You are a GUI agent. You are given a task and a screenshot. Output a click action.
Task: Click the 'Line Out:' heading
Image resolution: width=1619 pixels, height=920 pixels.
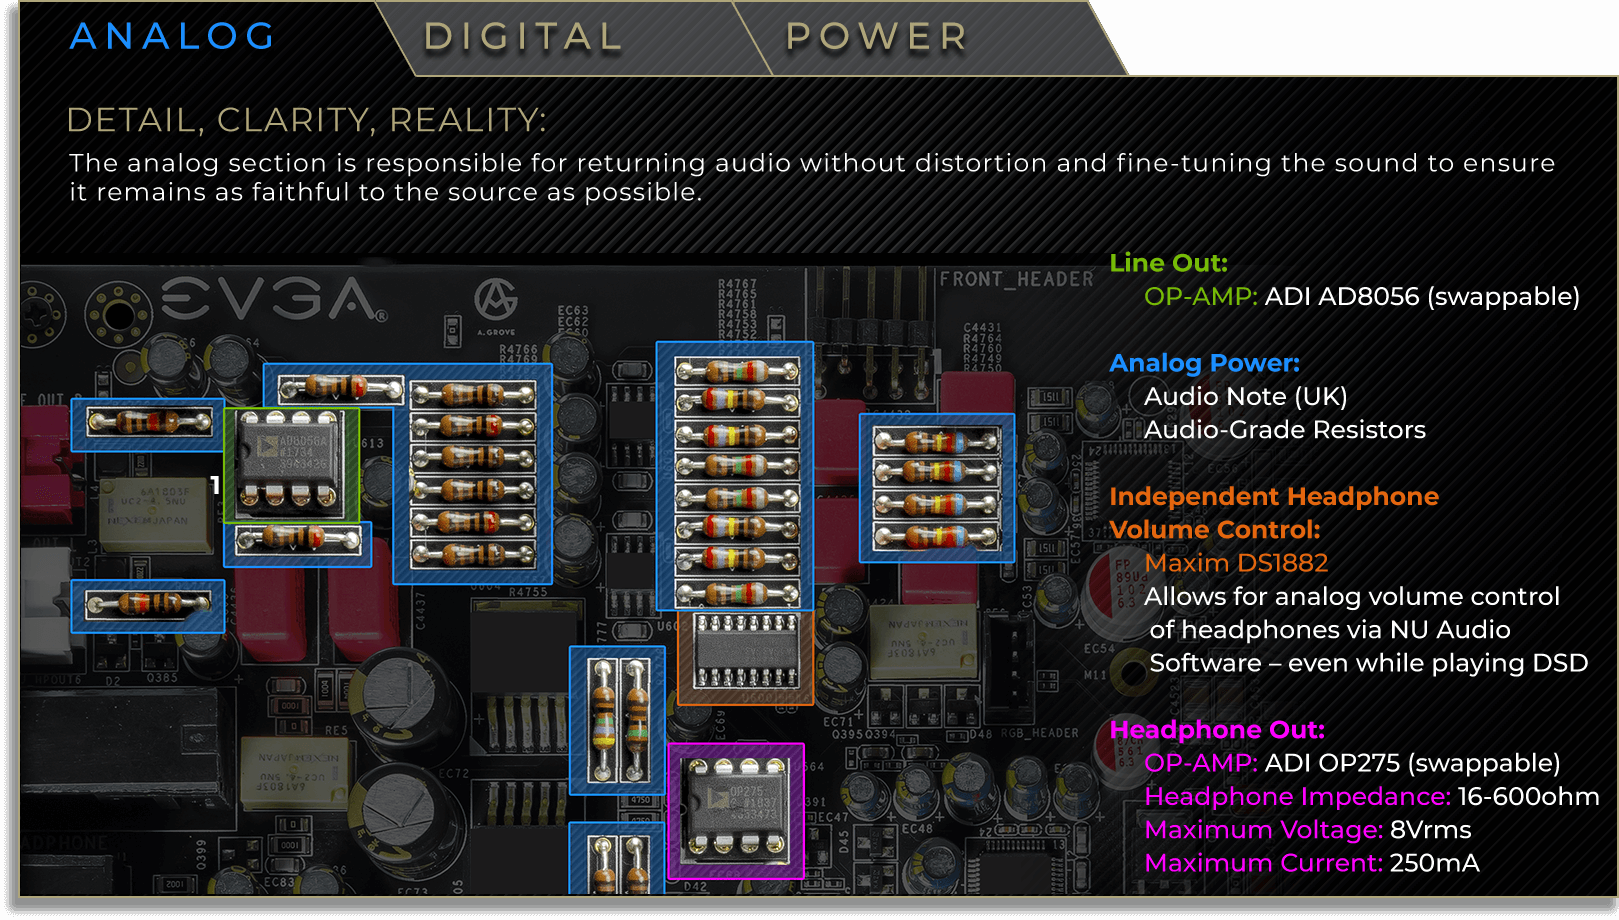tap(1168, 263)
